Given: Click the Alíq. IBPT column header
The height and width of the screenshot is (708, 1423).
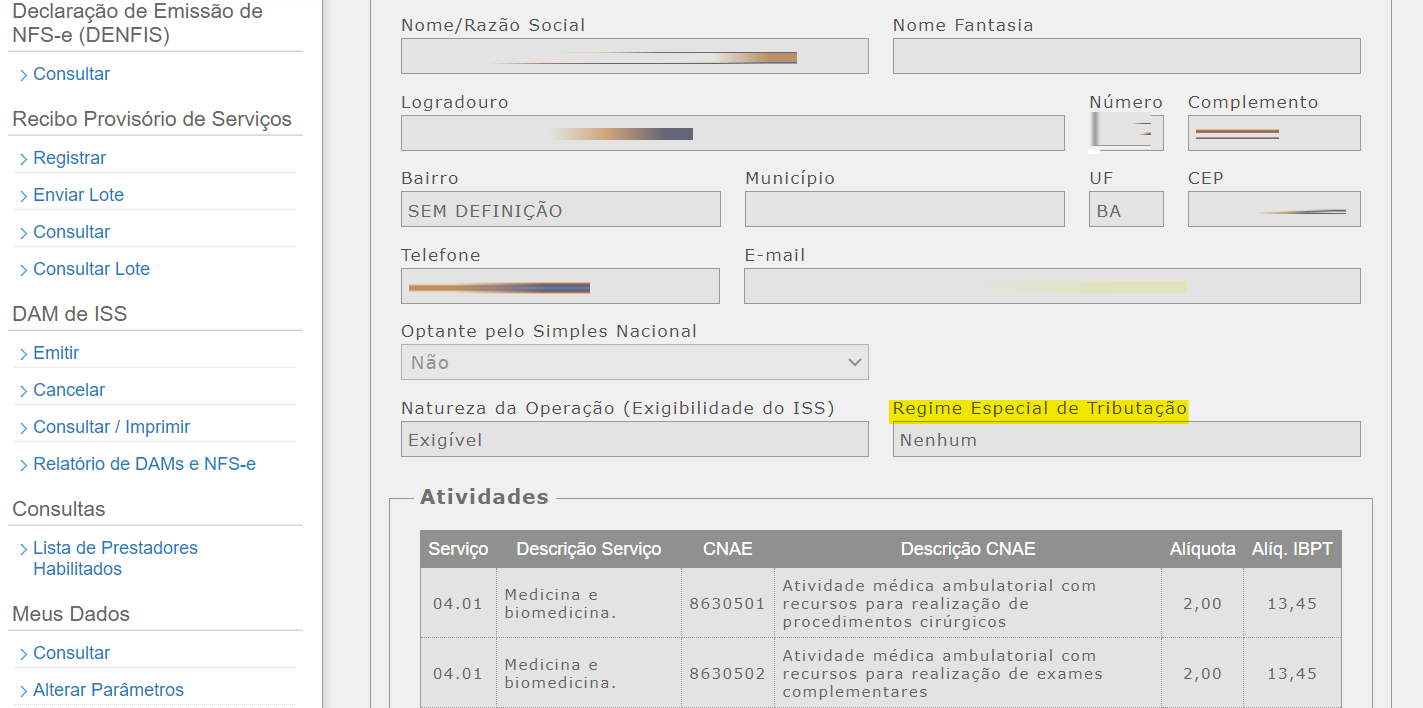Looking at the screenshot, I should [1293, 549].
